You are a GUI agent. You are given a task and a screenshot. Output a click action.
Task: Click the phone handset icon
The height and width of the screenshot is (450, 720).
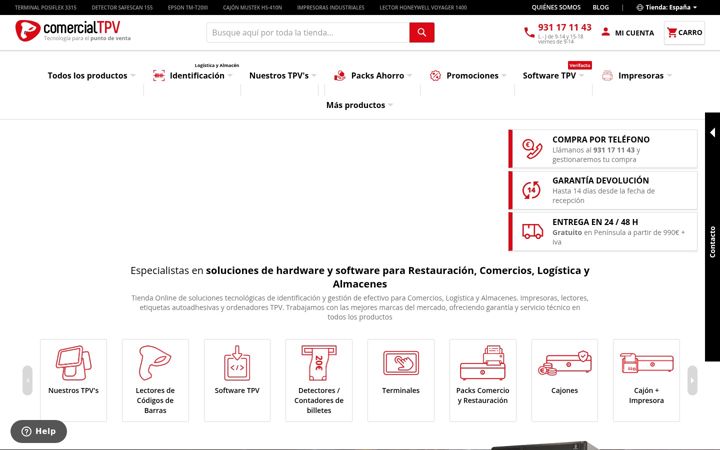pos(529,33)
